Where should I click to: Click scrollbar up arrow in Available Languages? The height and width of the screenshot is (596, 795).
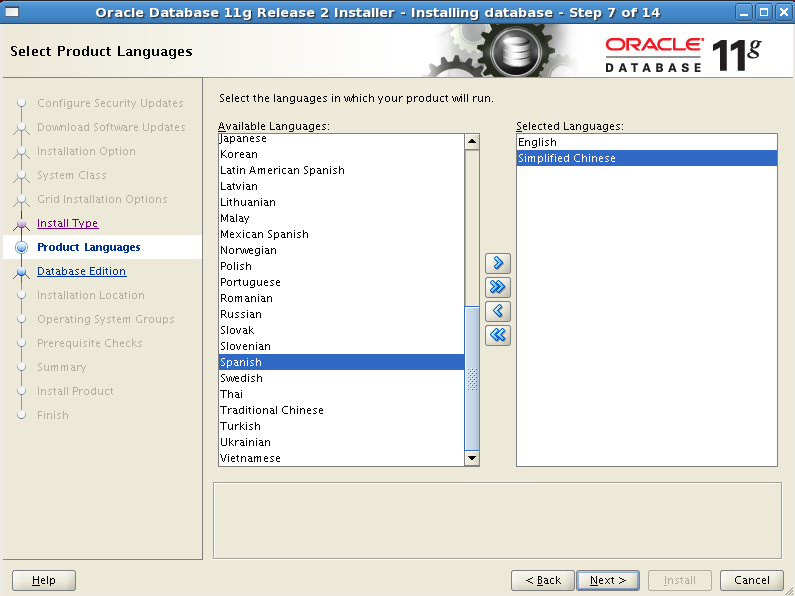(x=472, y=141)
